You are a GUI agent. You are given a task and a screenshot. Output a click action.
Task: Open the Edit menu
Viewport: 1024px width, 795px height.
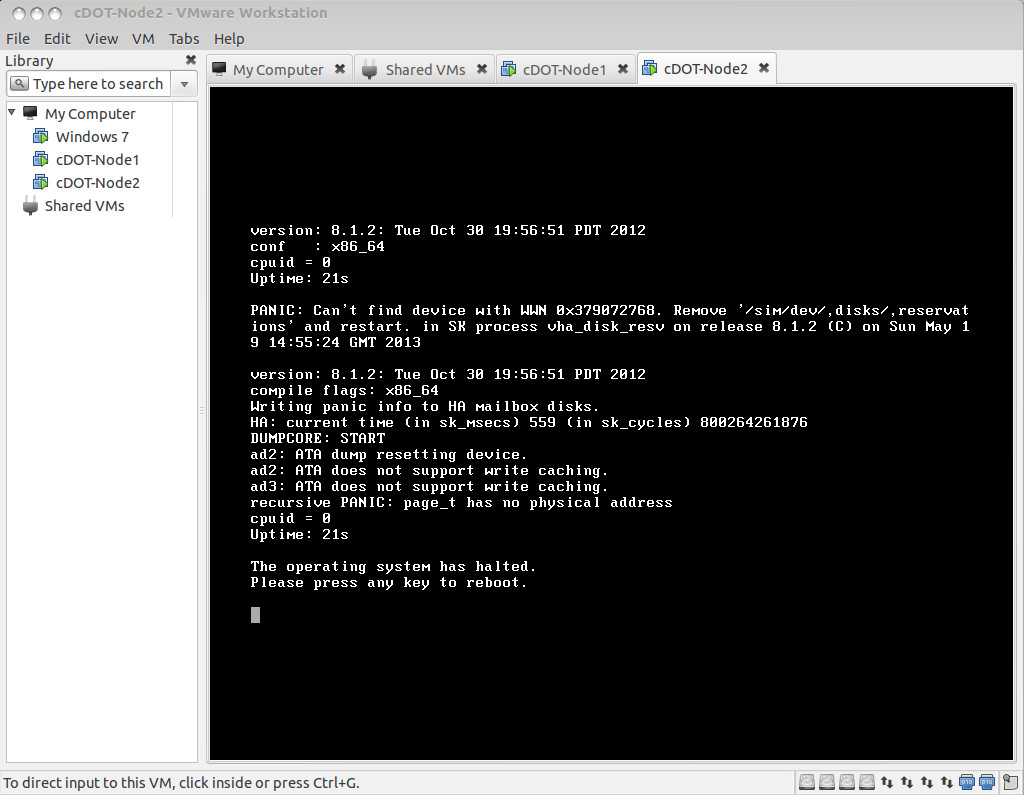coord(57,39)
